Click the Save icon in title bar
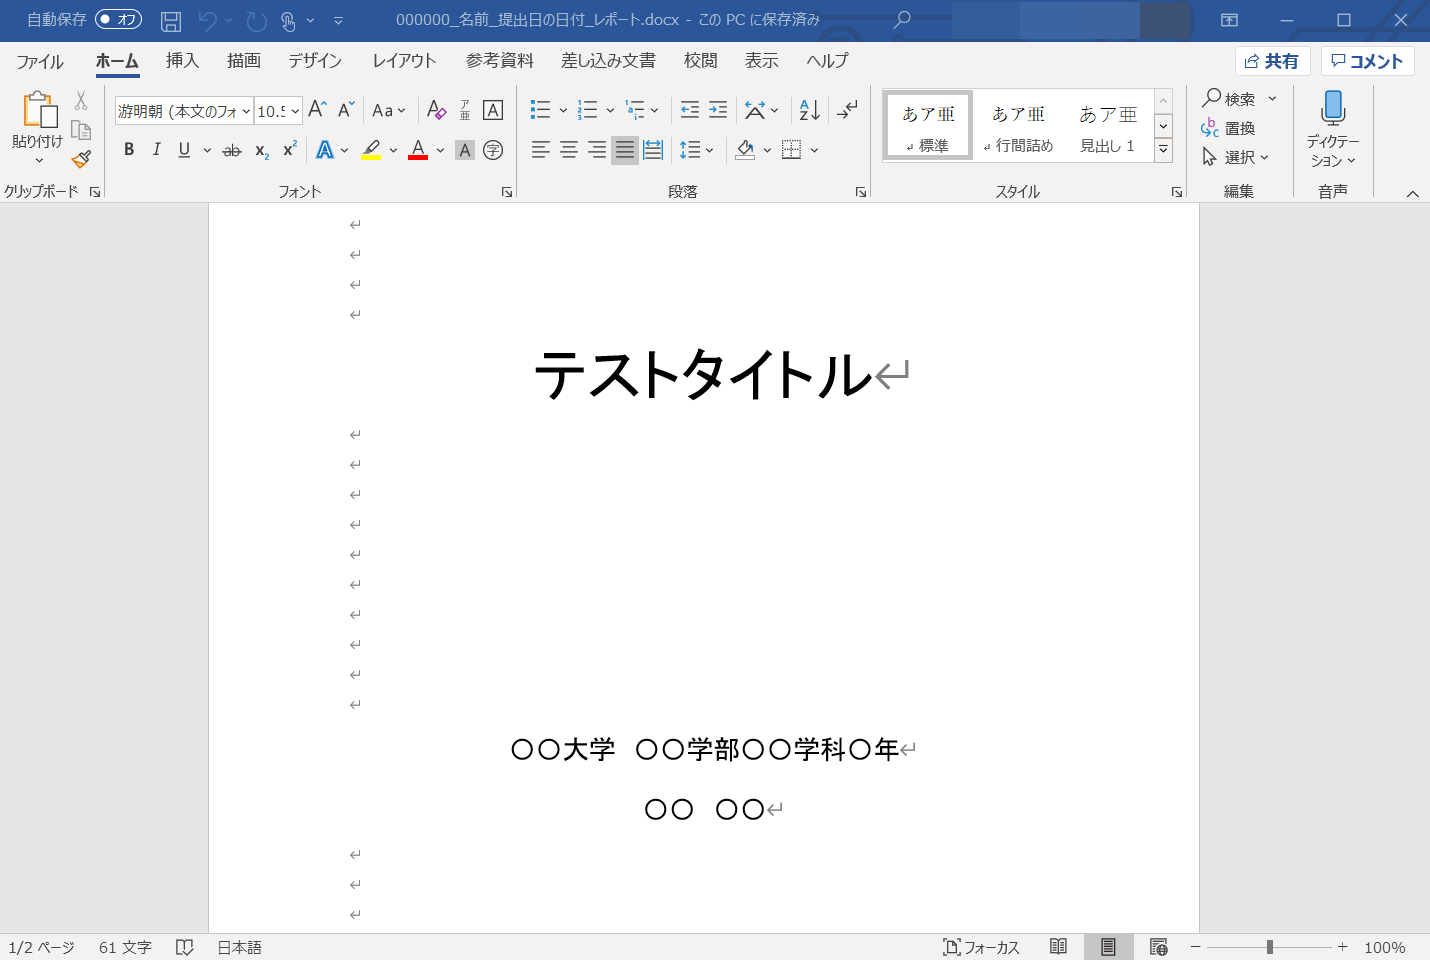The height and width of the screenshot is (960, 1430). (x=171, y=20)
